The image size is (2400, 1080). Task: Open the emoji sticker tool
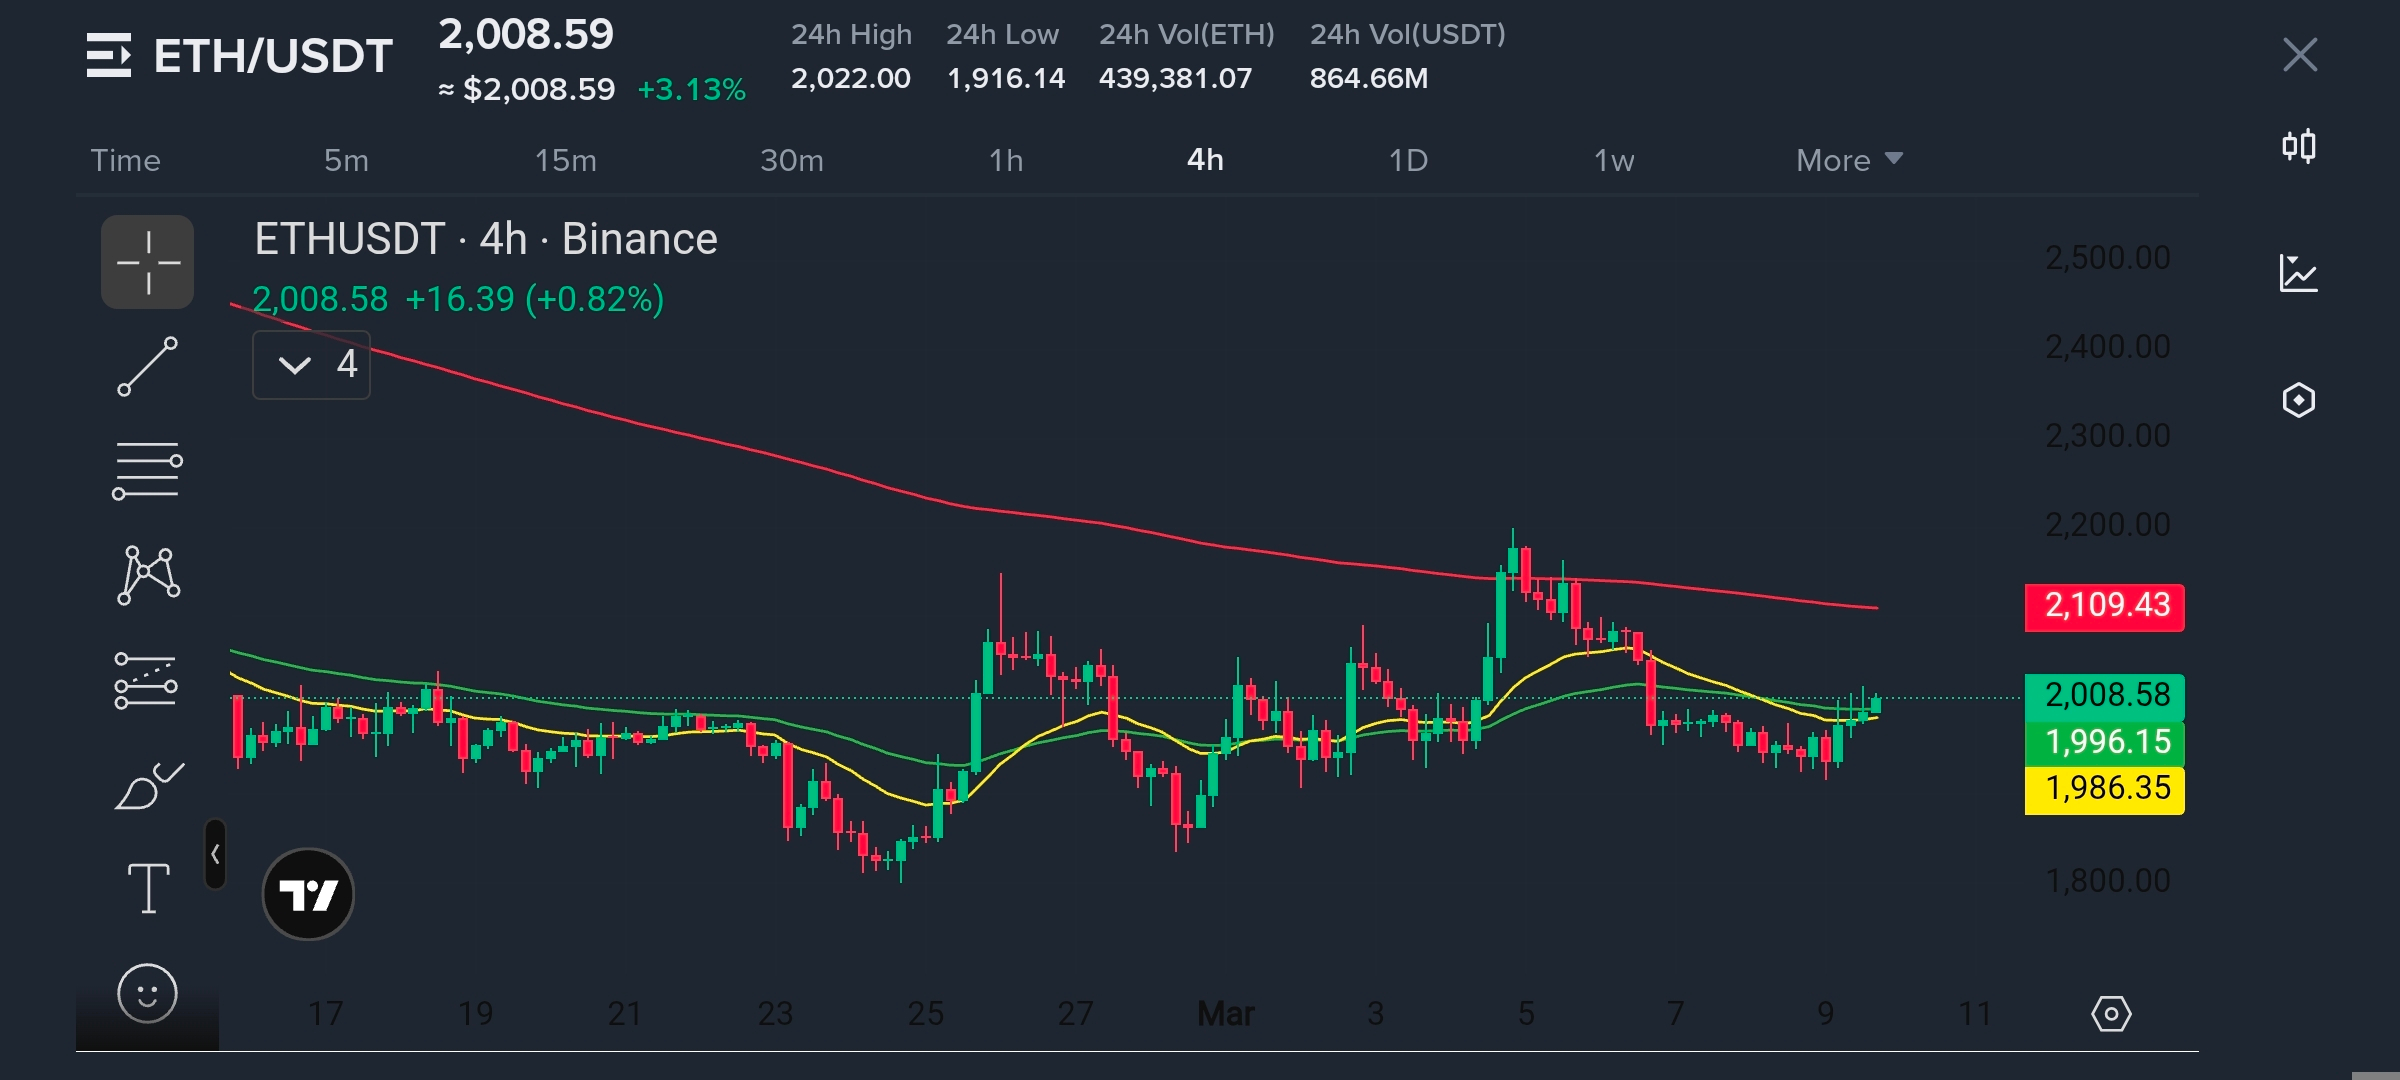[x=147, y=993]
